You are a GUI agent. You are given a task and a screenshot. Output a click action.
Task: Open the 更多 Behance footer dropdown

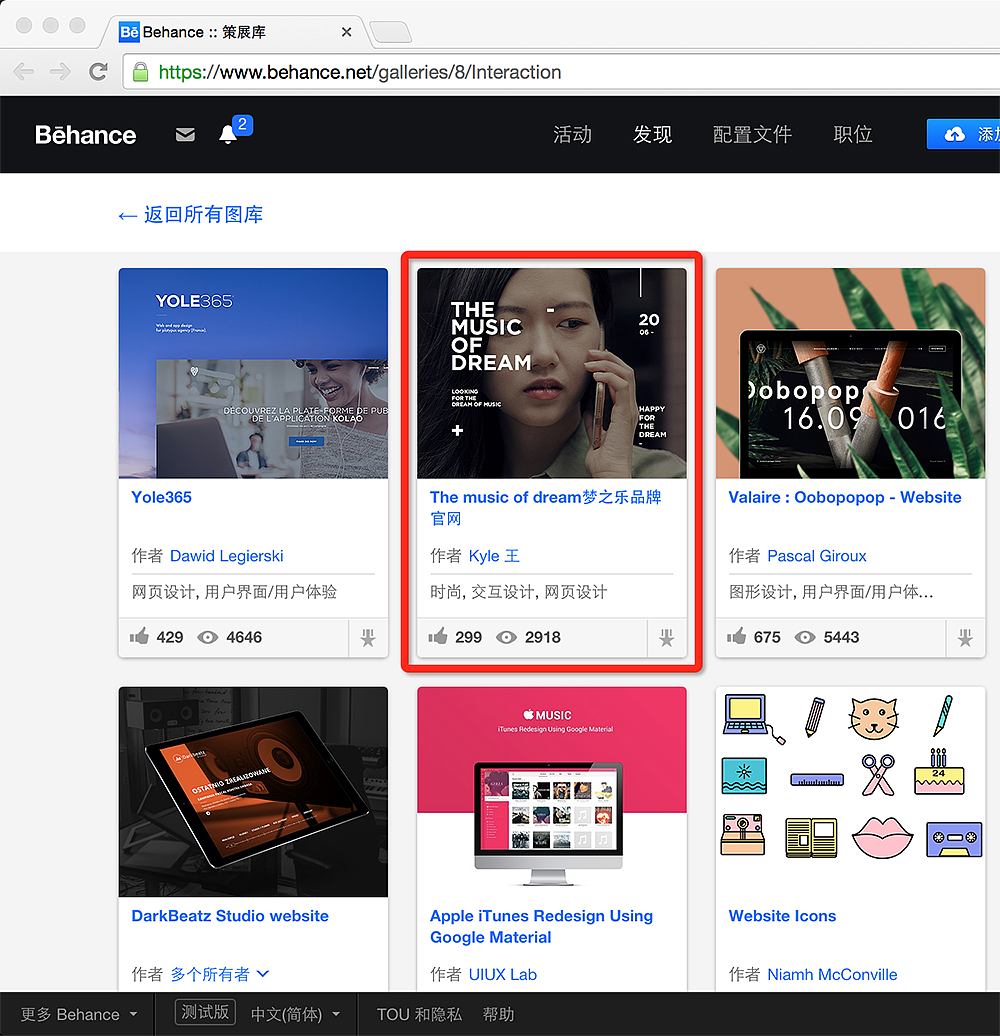[x=79, y=1014]
